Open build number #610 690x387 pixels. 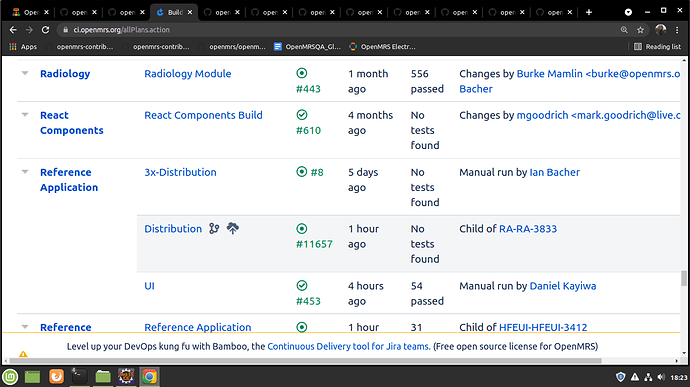(x=308, y=130)
